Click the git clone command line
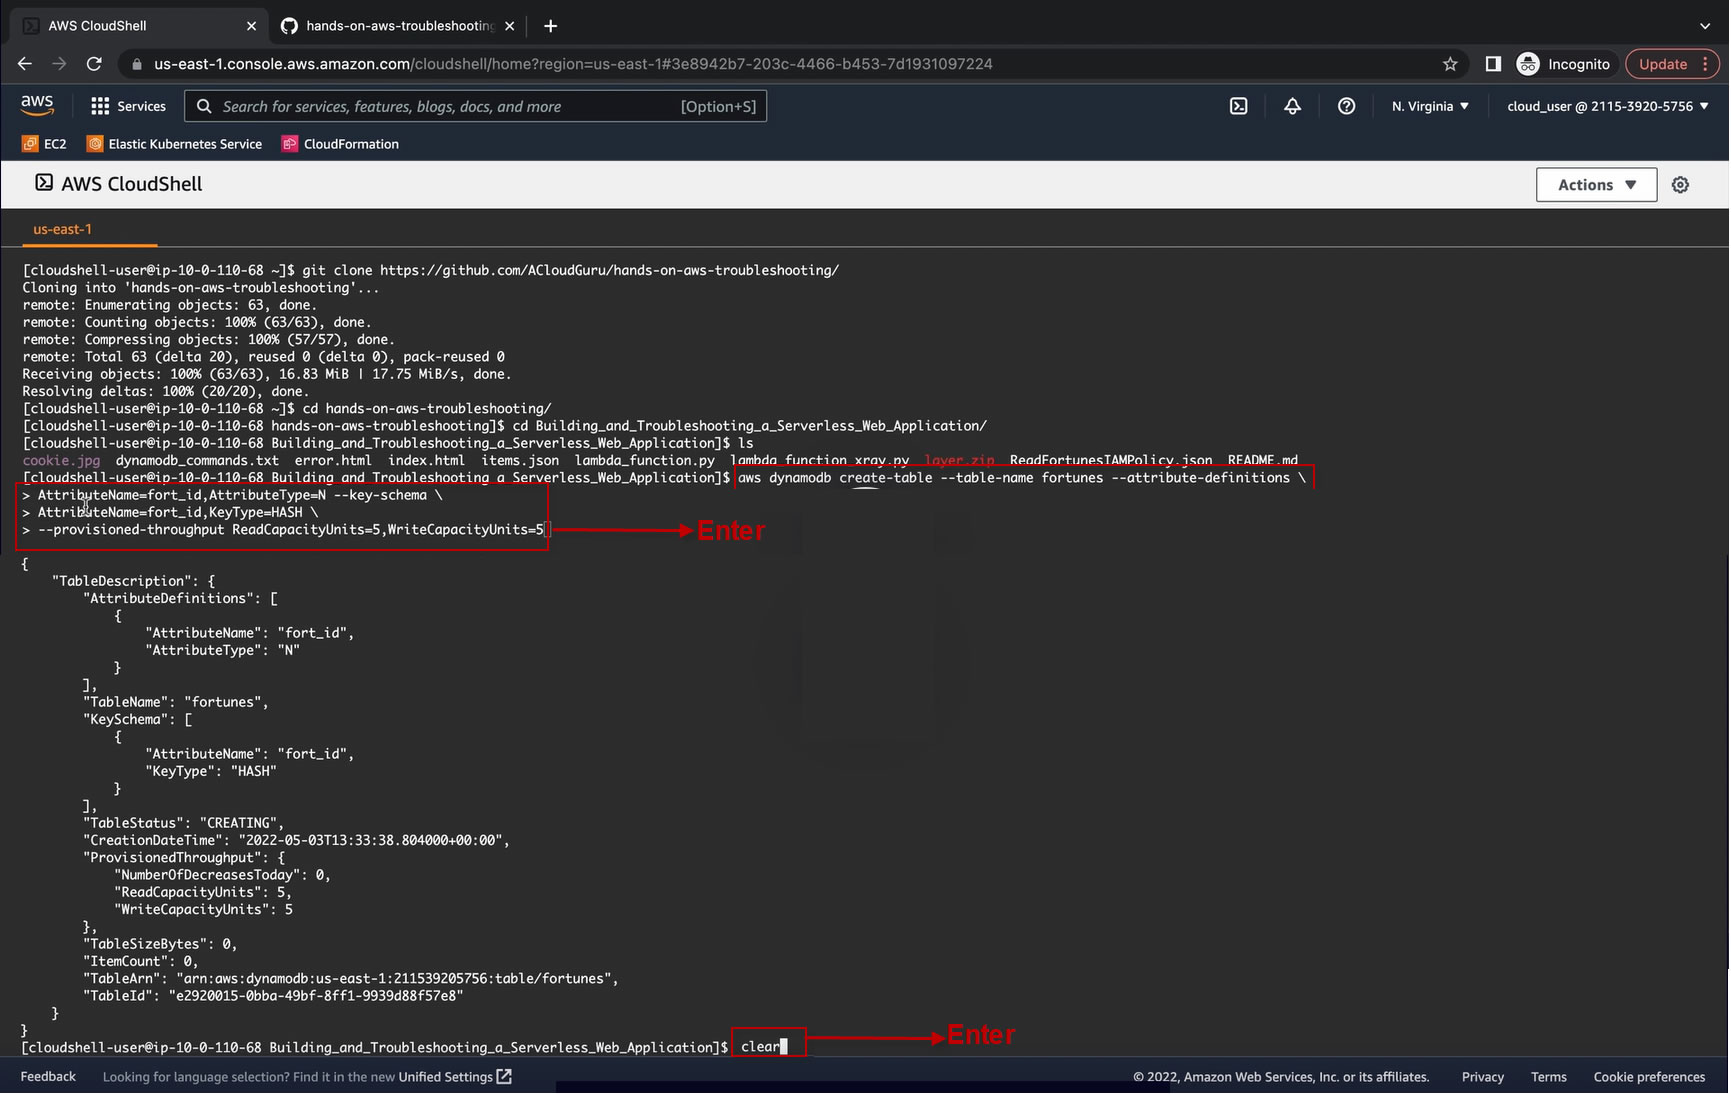Image resolution: width=1731 pixels, height=1094 pixels. [431, 271]
